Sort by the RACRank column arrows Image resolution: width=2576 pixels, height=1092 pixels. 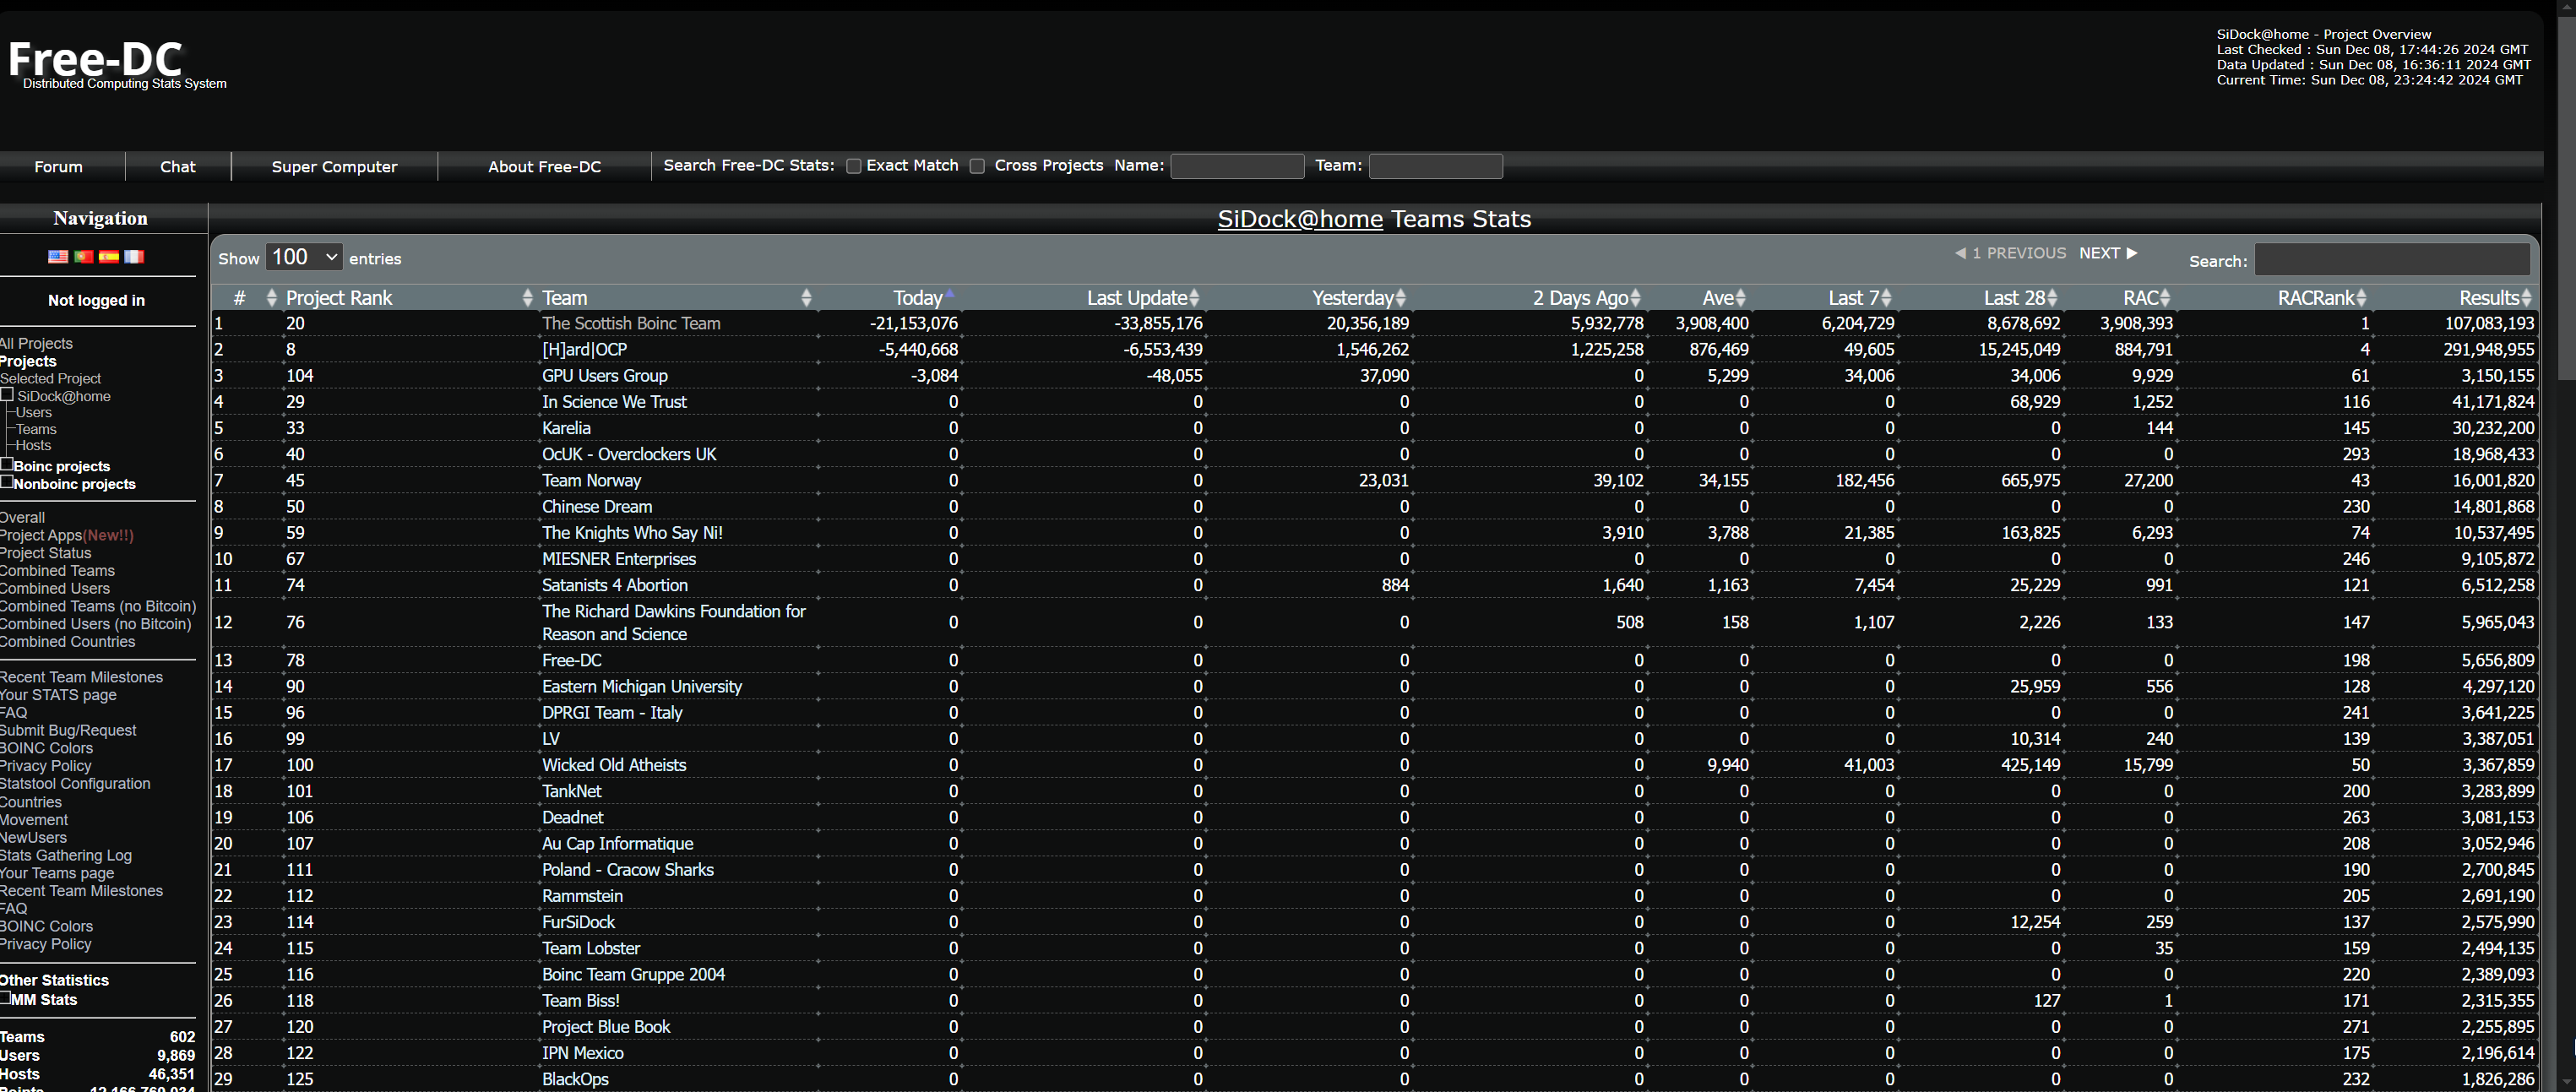2361,298
